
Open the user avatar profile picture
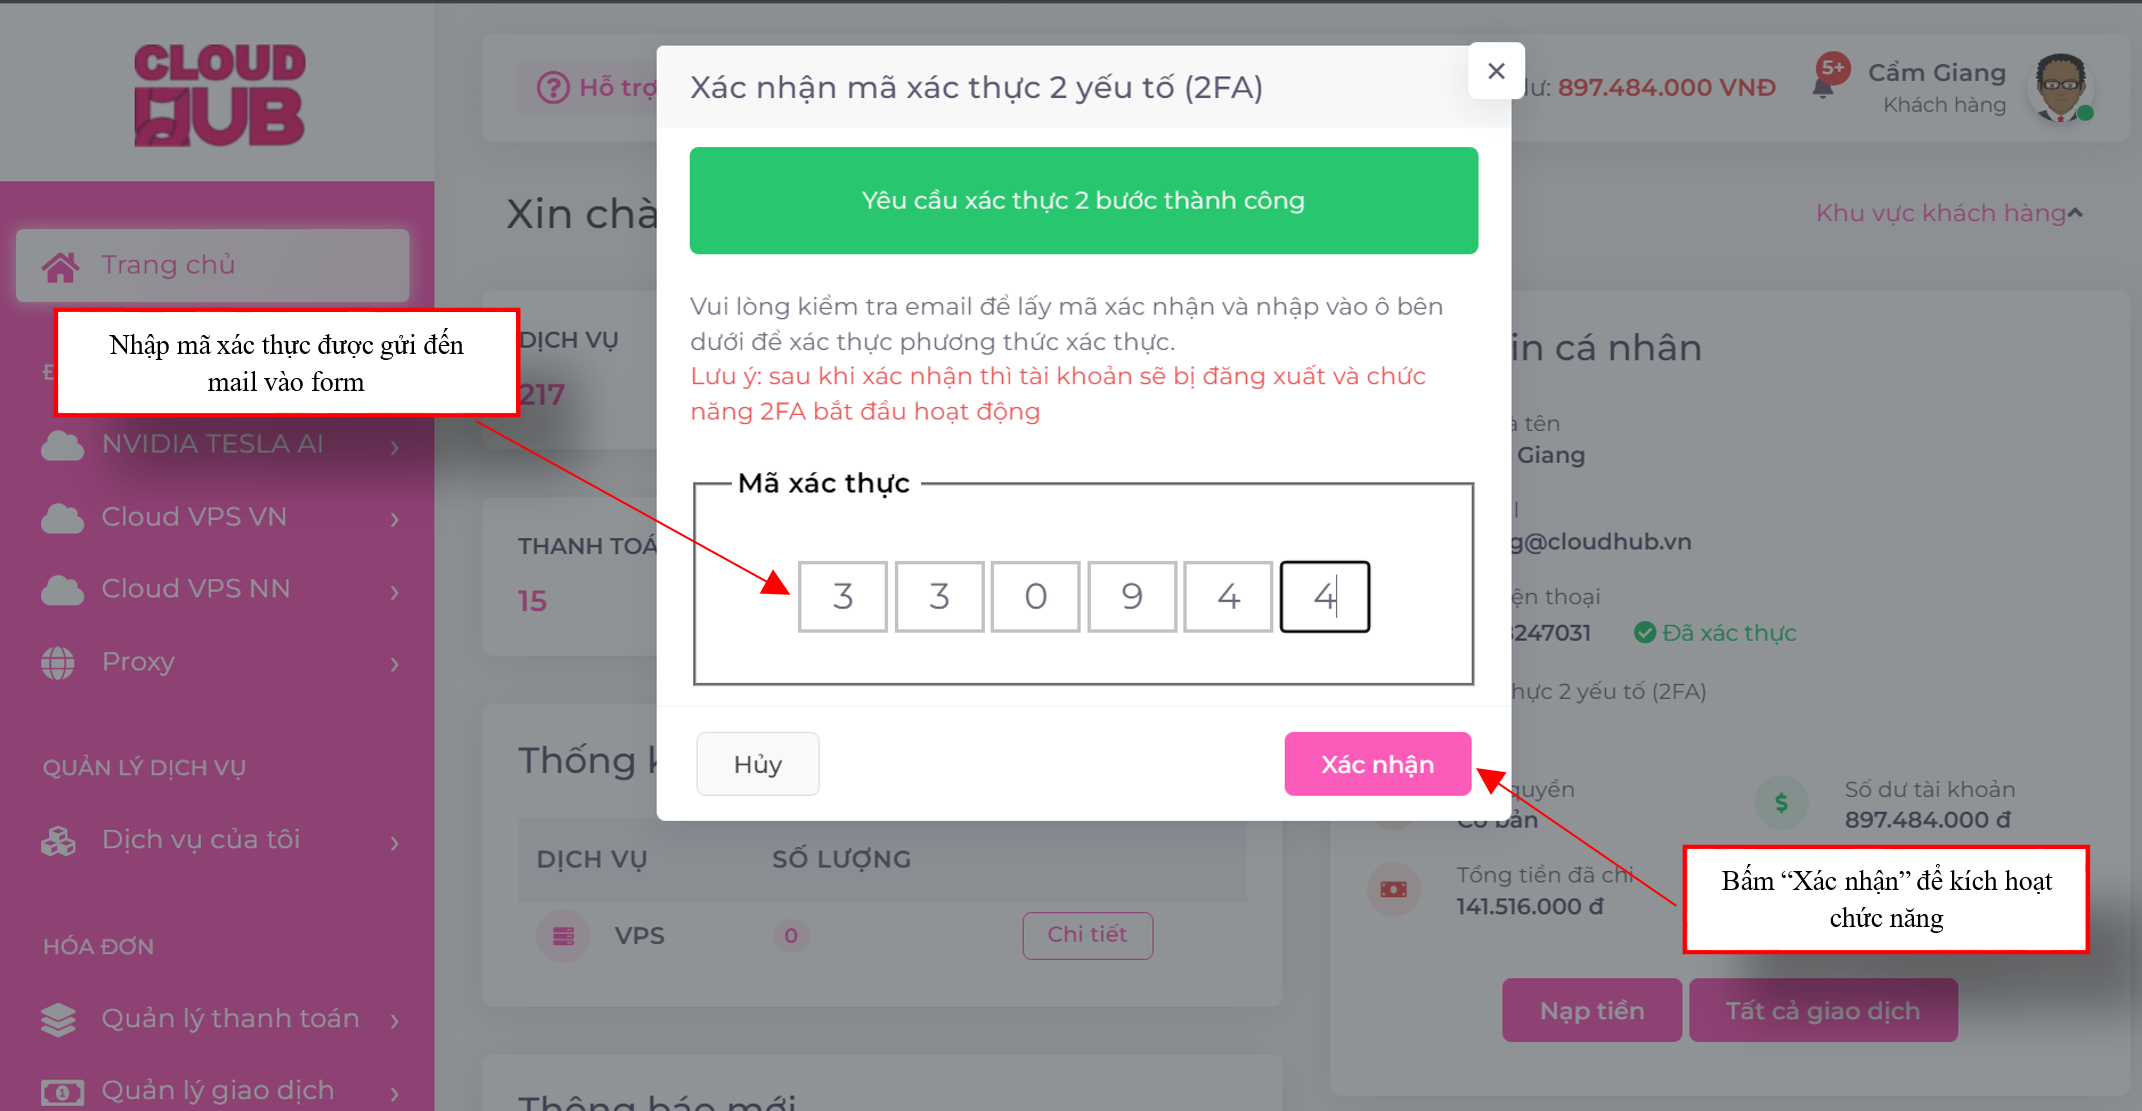[2059, 87]
